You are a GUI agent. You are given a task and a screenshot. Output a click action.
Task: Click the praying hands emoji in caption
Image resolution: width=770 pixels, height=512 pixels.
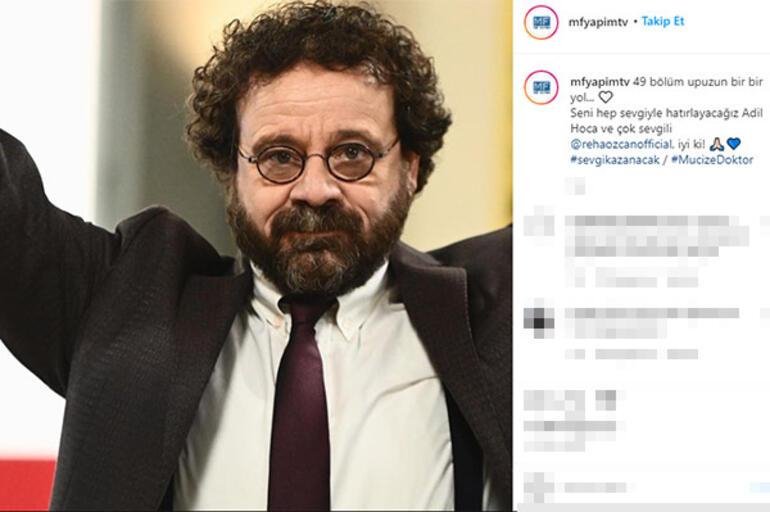click(716, 144)
